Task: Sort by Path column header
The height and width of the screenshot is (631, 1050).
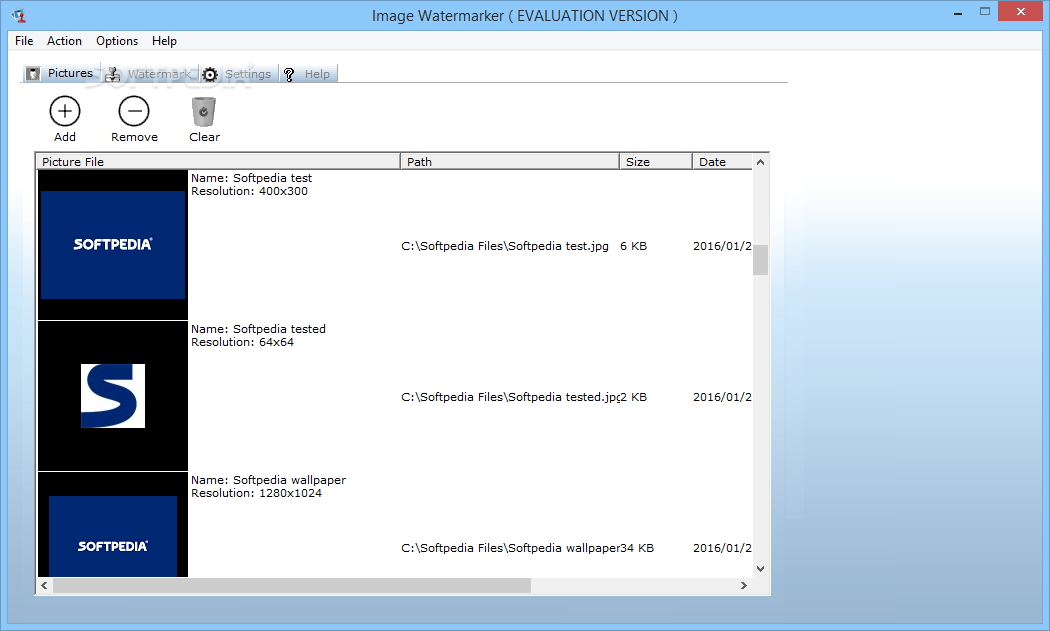Action: (x=510, y=161)
